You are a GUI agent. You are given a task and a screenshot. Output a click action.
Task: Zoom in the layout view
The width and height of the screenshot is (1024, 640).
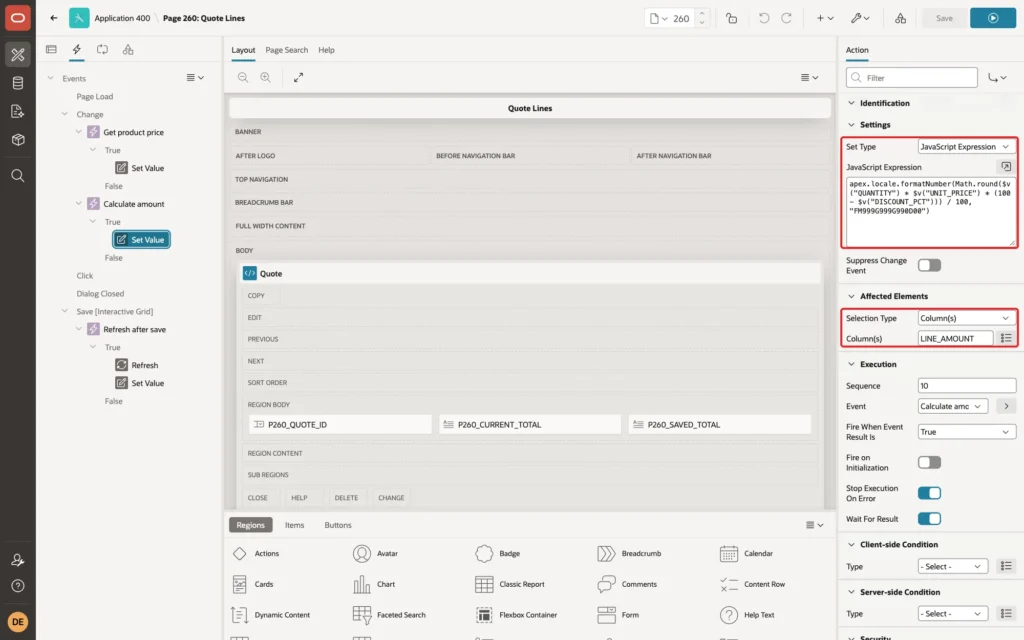pyautogui.click(x=266, y=77)
